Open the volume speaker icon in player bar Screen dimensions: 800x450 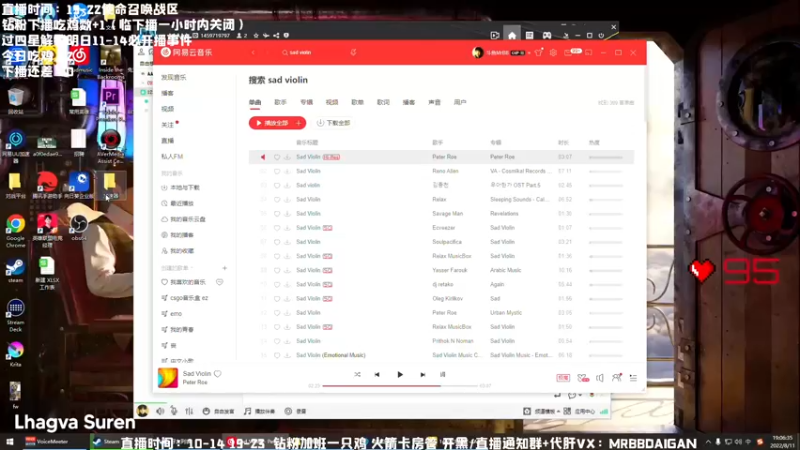click(599, 378)
